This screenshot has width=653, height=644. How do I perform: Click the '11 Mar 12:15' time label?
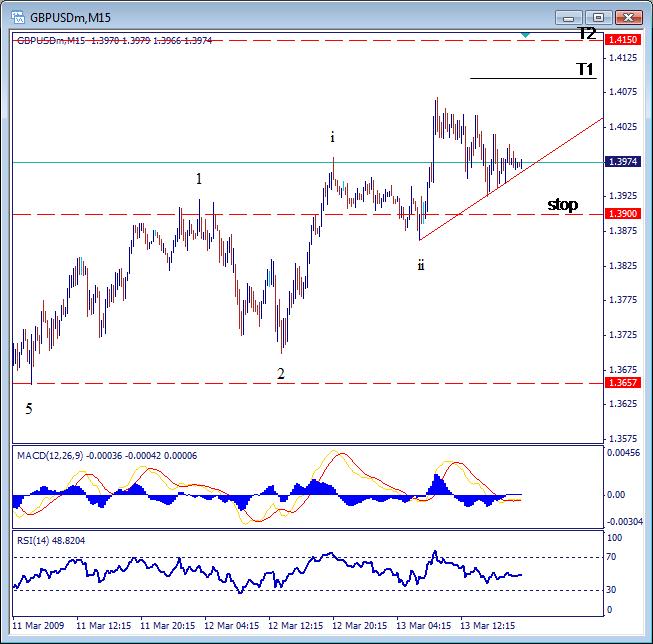click(104, 626)
